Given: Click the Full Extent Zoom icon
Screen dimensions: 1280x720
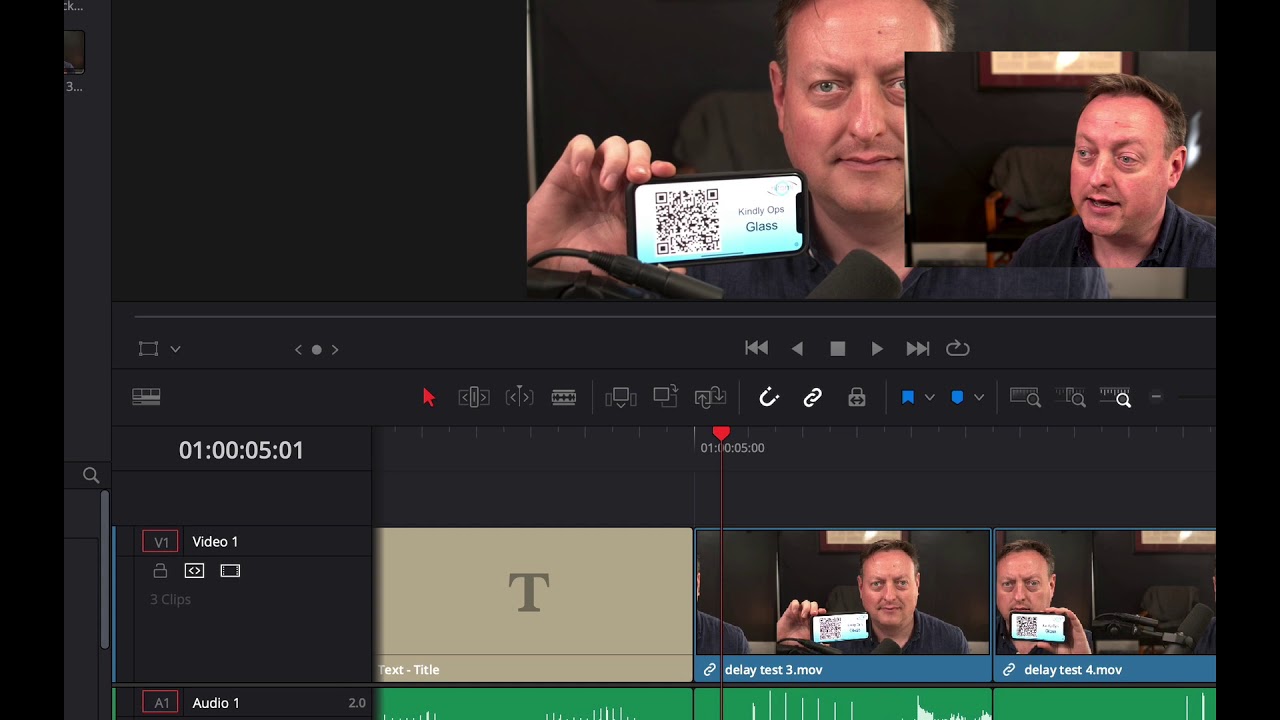Looking at the screenshot, I should (x=1025, y=397).
